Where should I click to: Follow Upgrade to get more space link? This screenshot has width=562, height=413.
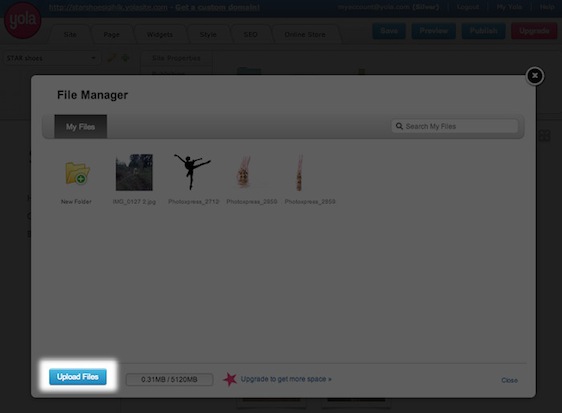pos(286,379)
